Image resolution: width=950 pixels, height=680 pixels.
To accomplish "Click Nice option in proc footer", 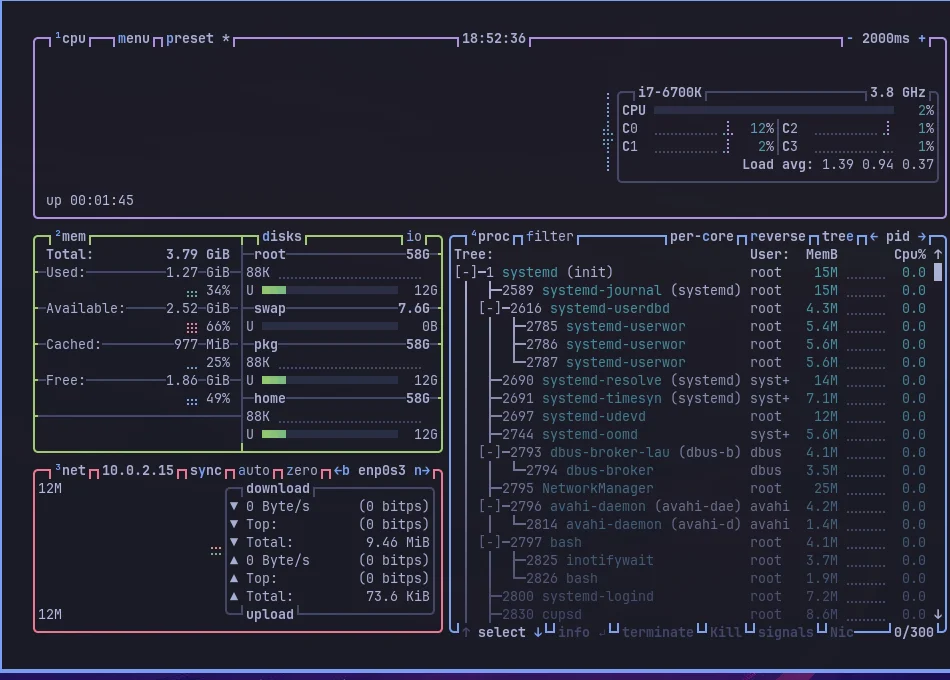I will [x=842, y=633].
